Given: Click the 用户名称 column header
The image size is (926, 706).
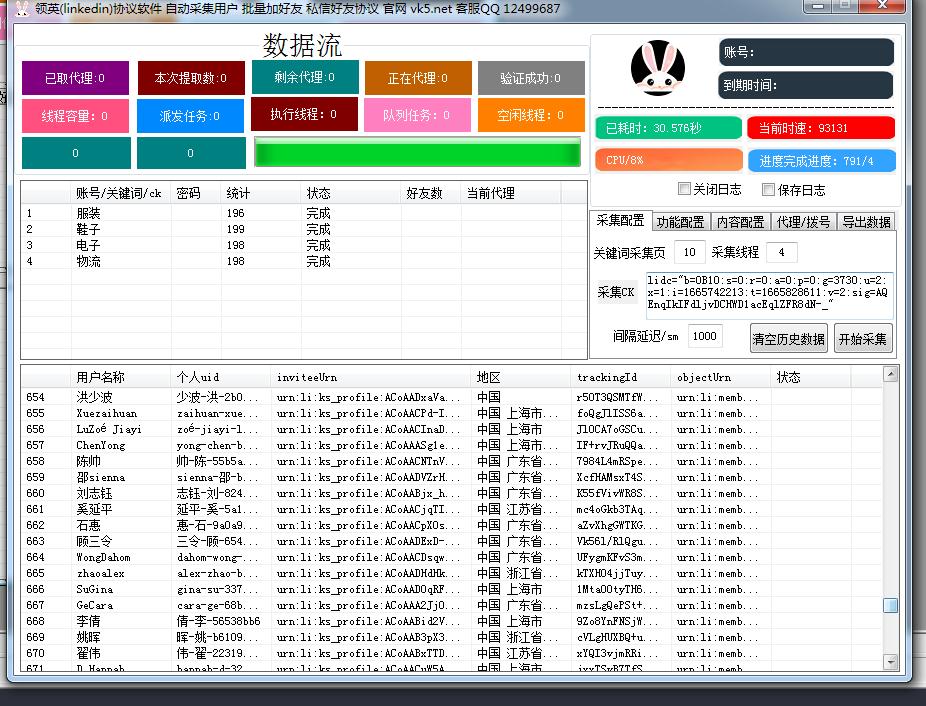Looking at the screenshot, I should point(100,377).
